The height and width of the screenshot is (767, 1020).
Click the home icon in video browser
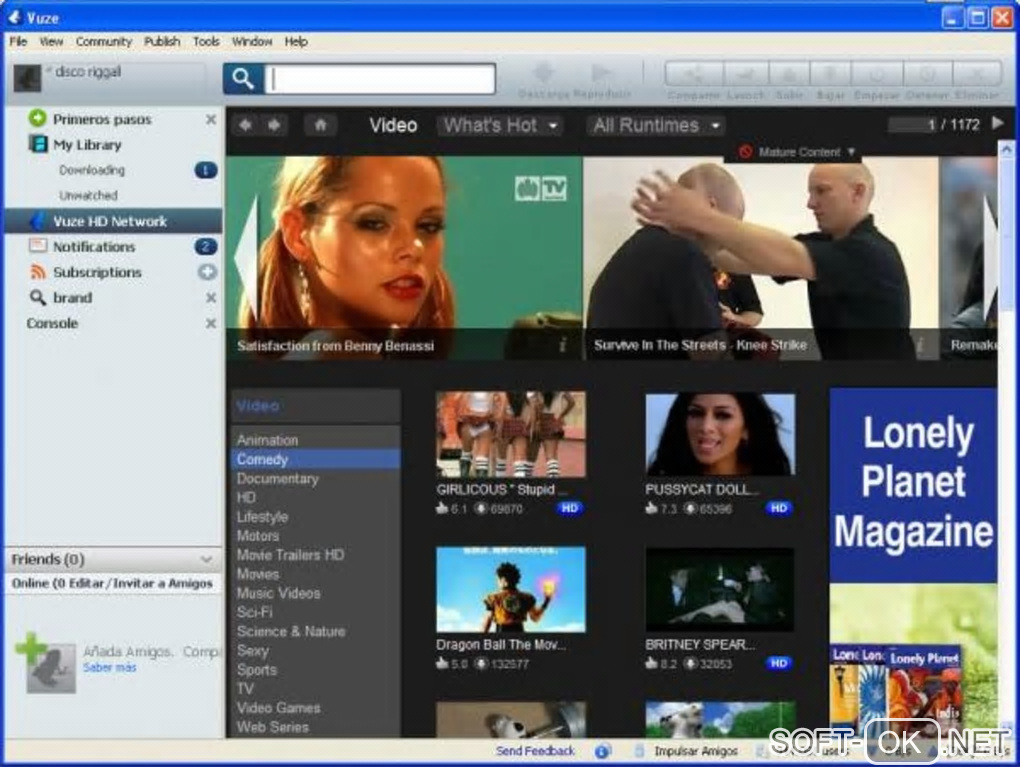click(321, 125)
